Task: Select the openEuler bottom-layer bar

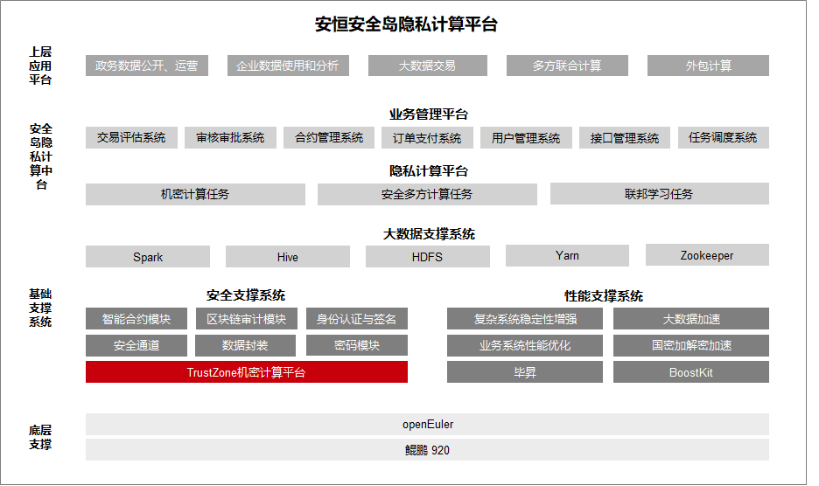Action: click(x=427, y=424)
